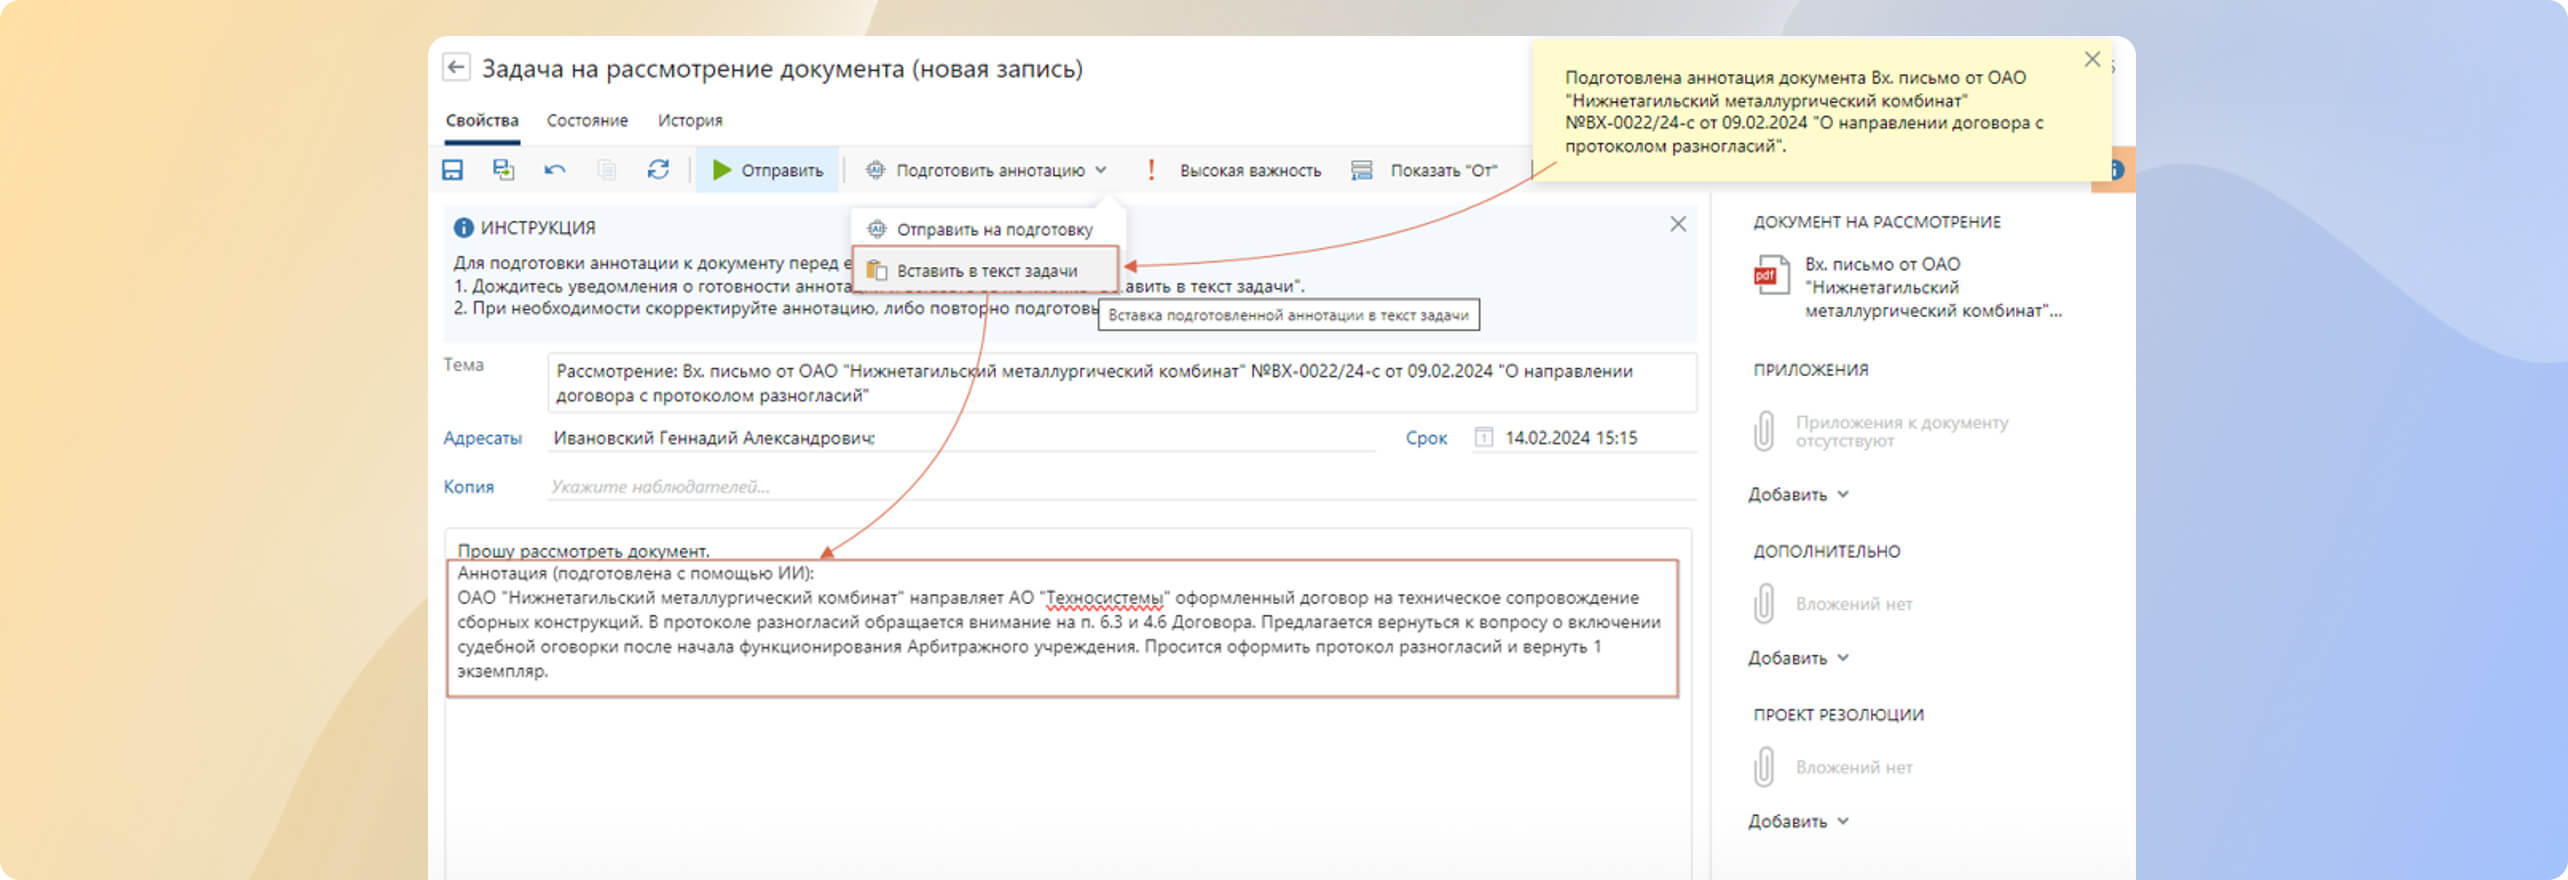Select Отправить на подготовку menu item
The image size is (2568, 880).
pyautogui.click(x=986, y=229)
